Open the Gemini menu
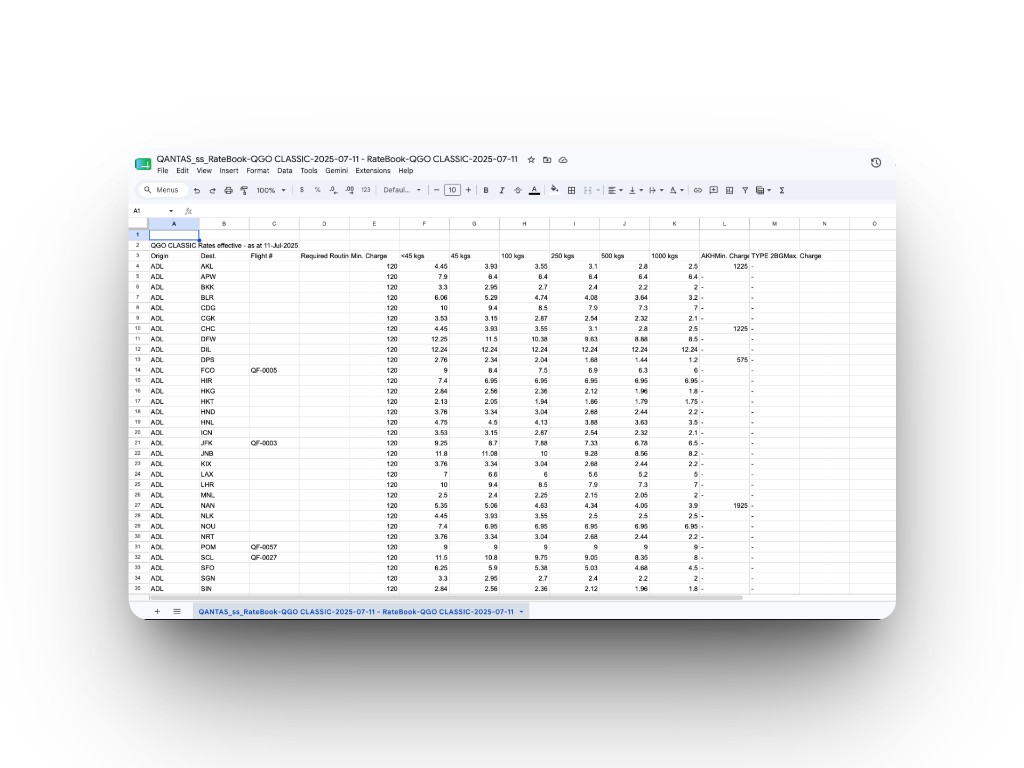Viewport: 1024px width, 768px height. (x=336, y=170)
